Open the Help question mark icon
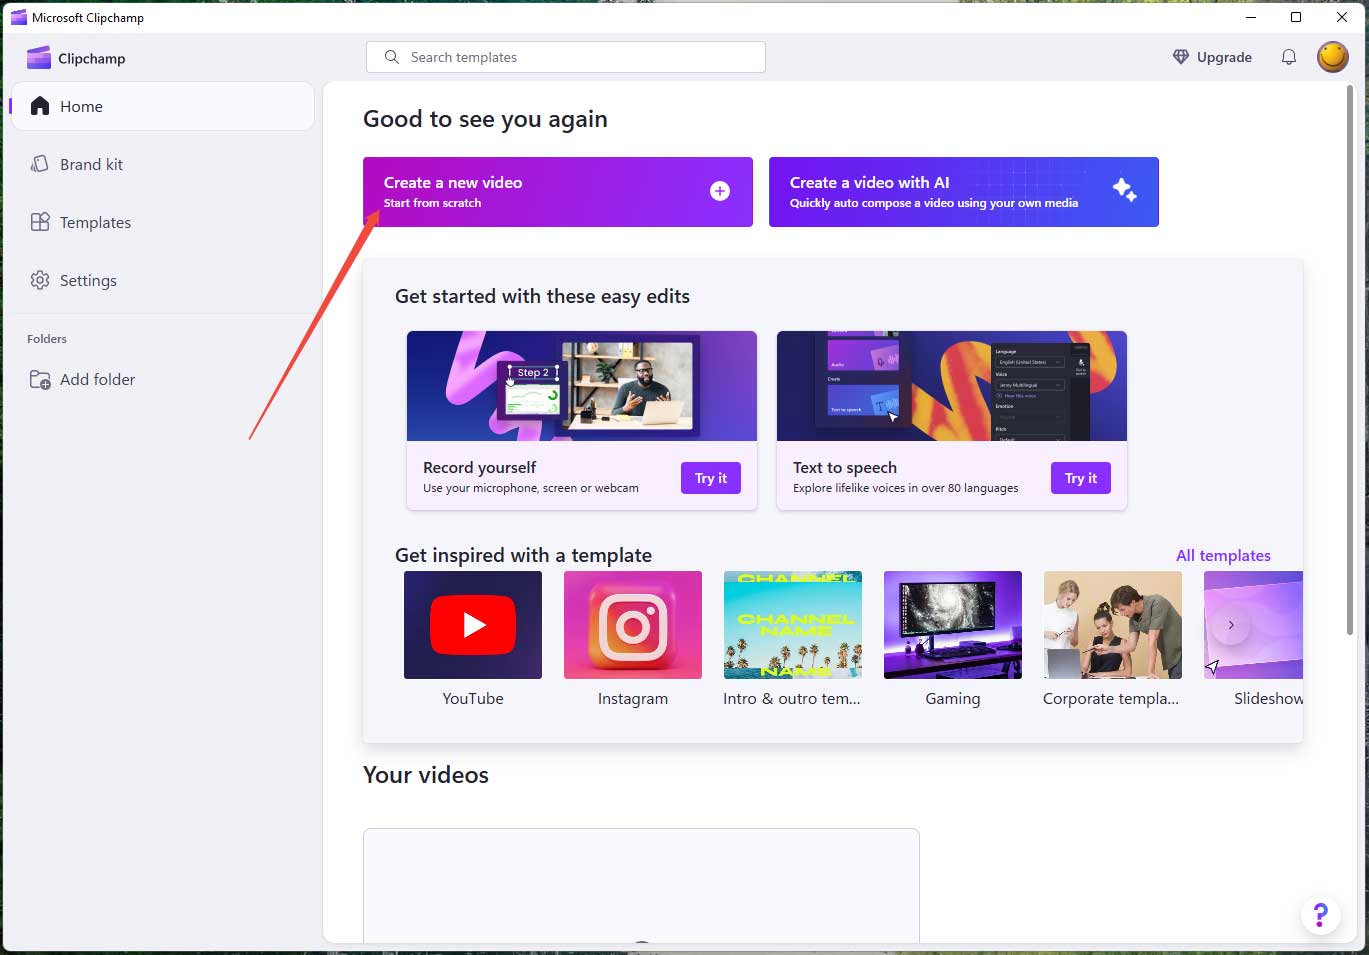This screenshot has width=1369, height=955. [x=1320, y=915]
